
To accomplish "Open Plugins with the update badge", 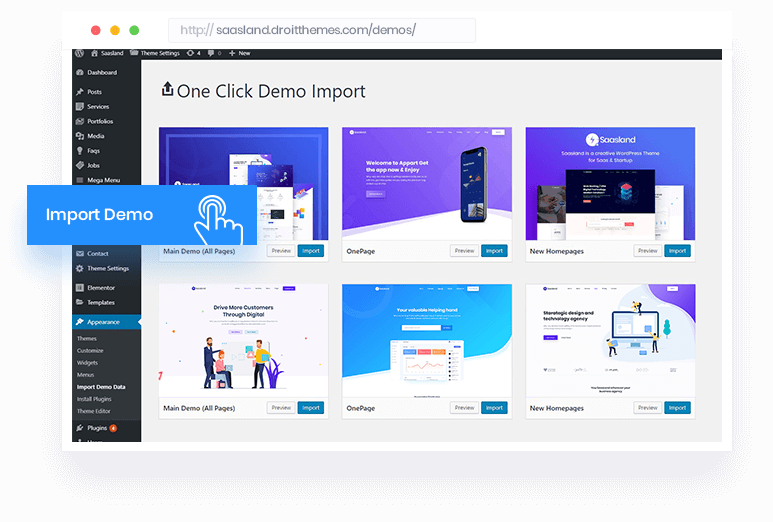I will tap(100, 427).
